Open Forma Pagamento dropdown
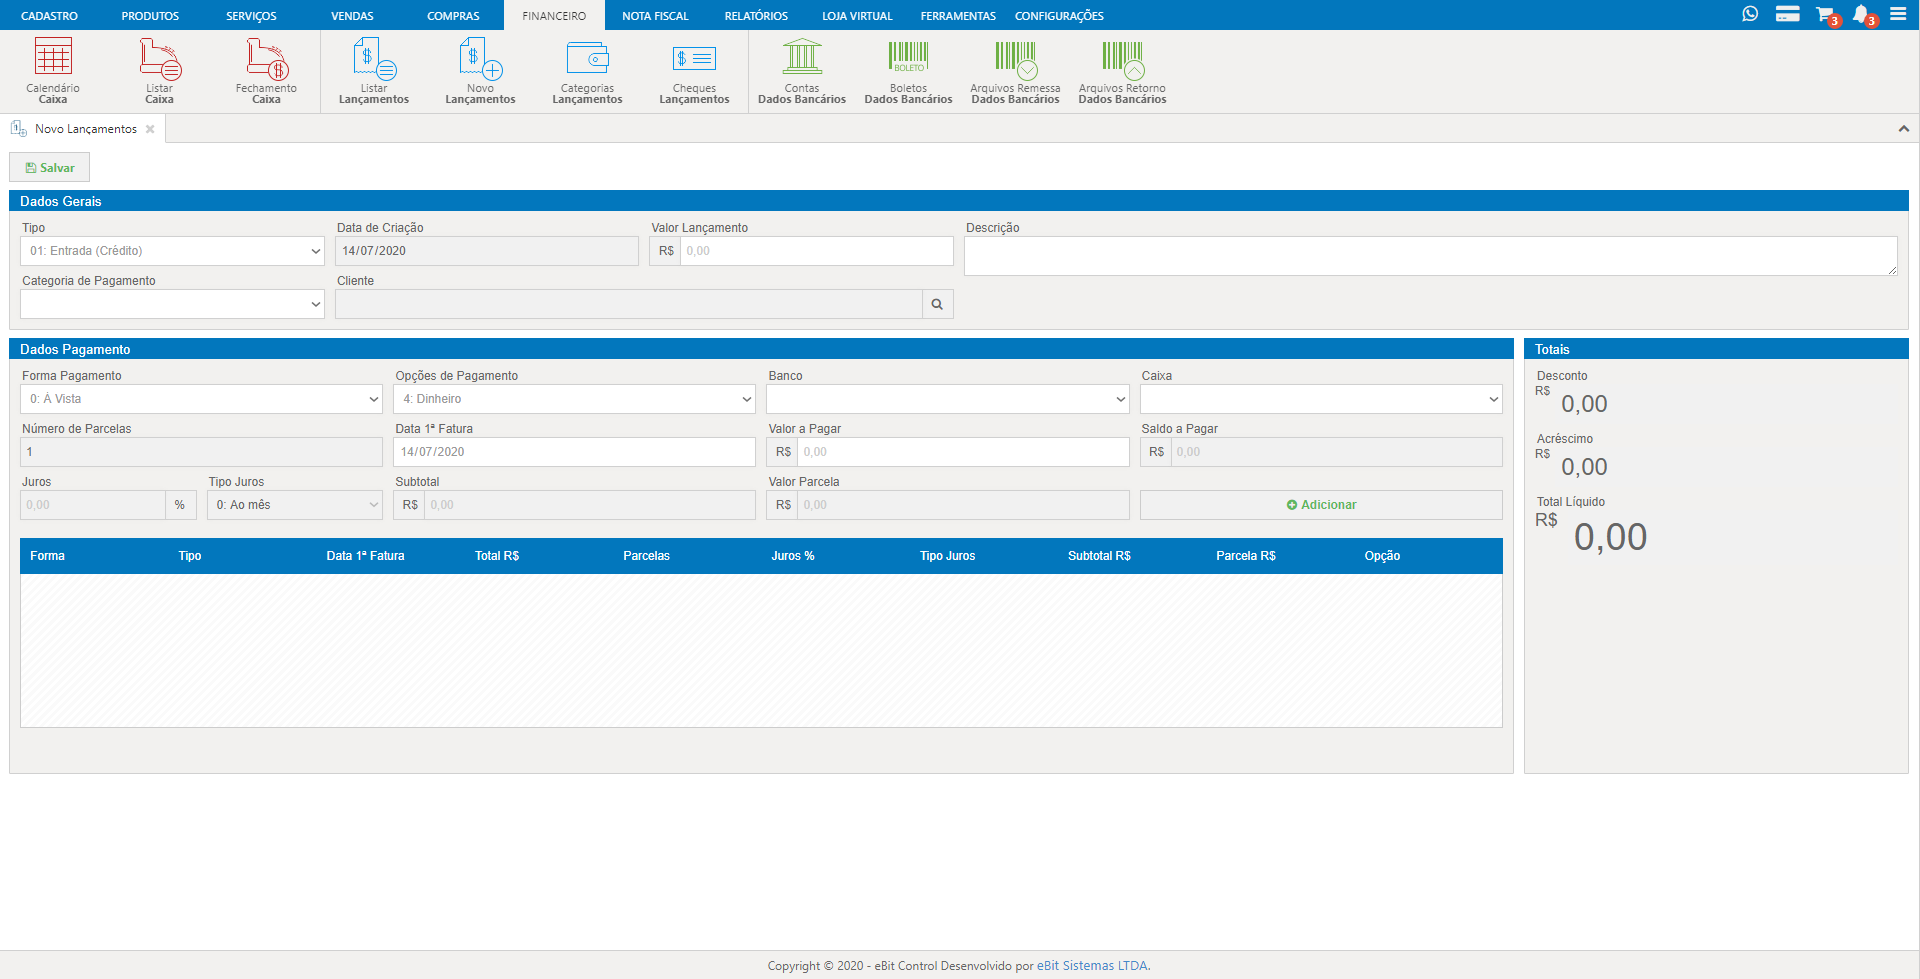 [201, 399]
